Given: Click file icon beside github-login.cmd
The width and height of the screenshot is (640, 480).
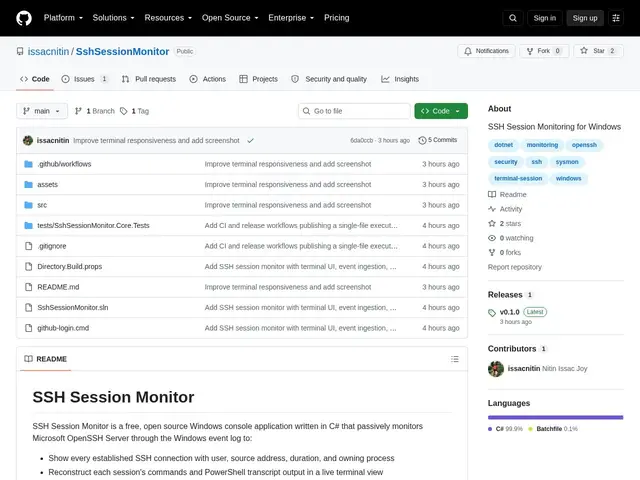Looking at the screenshot, I should [x=28, y=328].
